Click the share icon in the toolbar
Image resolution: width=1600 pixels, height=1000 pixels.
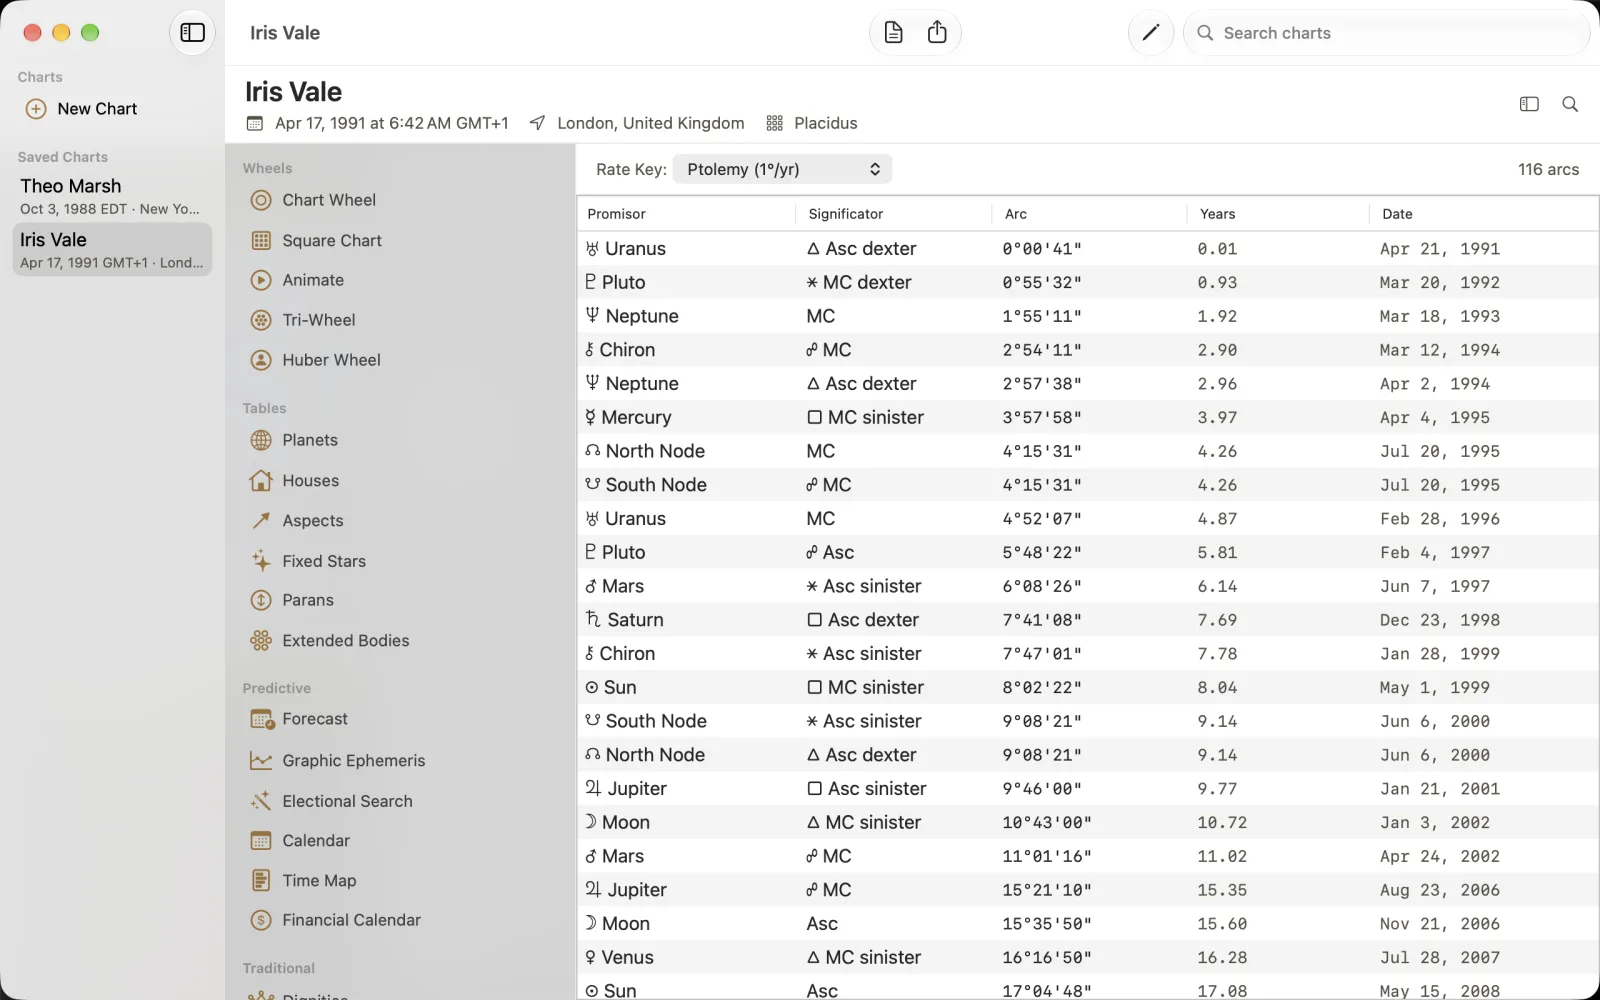[x=937, y=33]
